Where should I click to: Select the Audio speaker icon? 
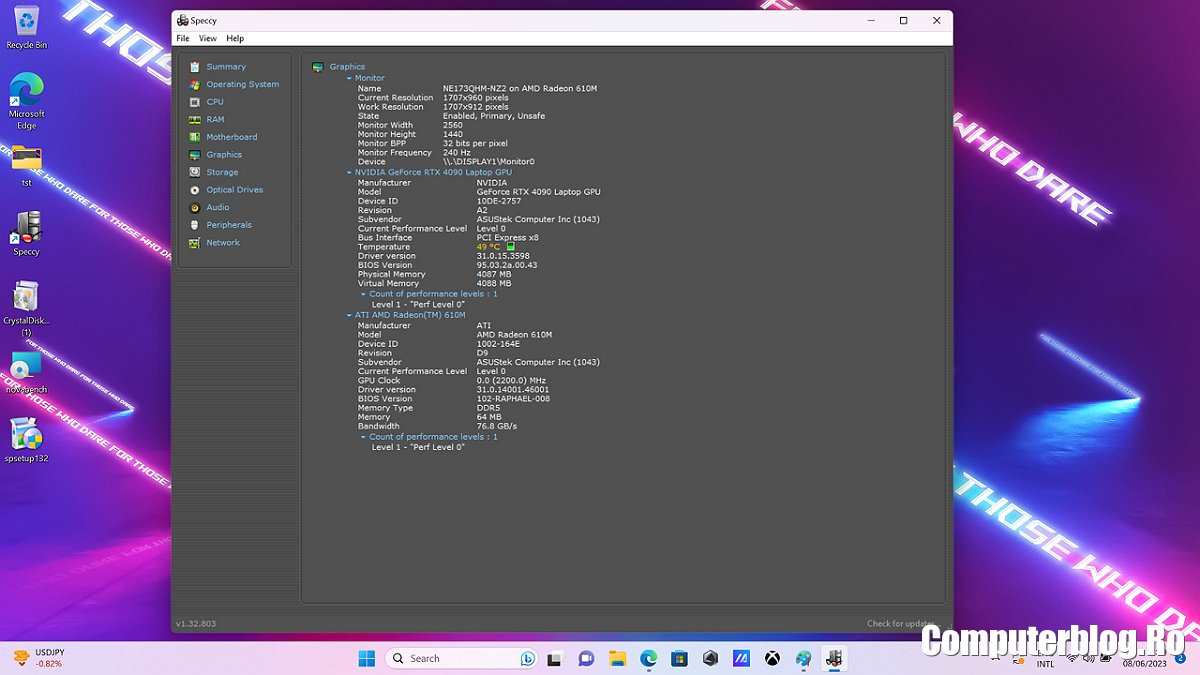pos(195,208)
